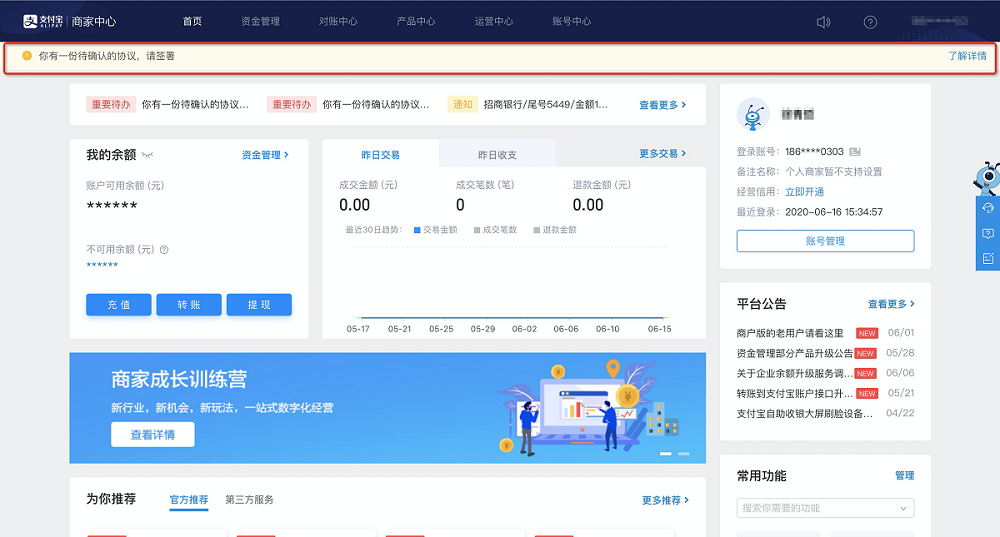Click 了解详情 link in notice bar
1000x537 pixels.
(x=967, y=56)
